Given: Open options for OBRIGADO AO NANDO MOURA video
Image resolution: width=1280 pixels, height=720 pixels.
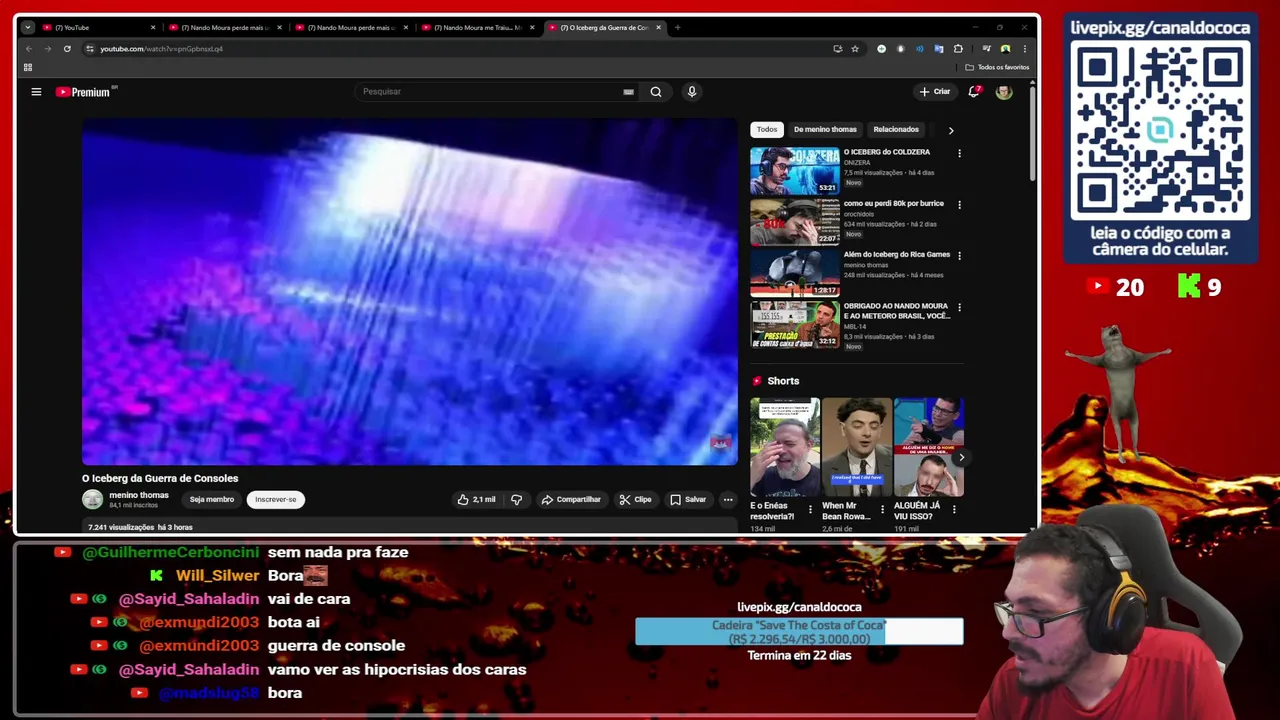Looking at the screenshot, I should [959, 308].
